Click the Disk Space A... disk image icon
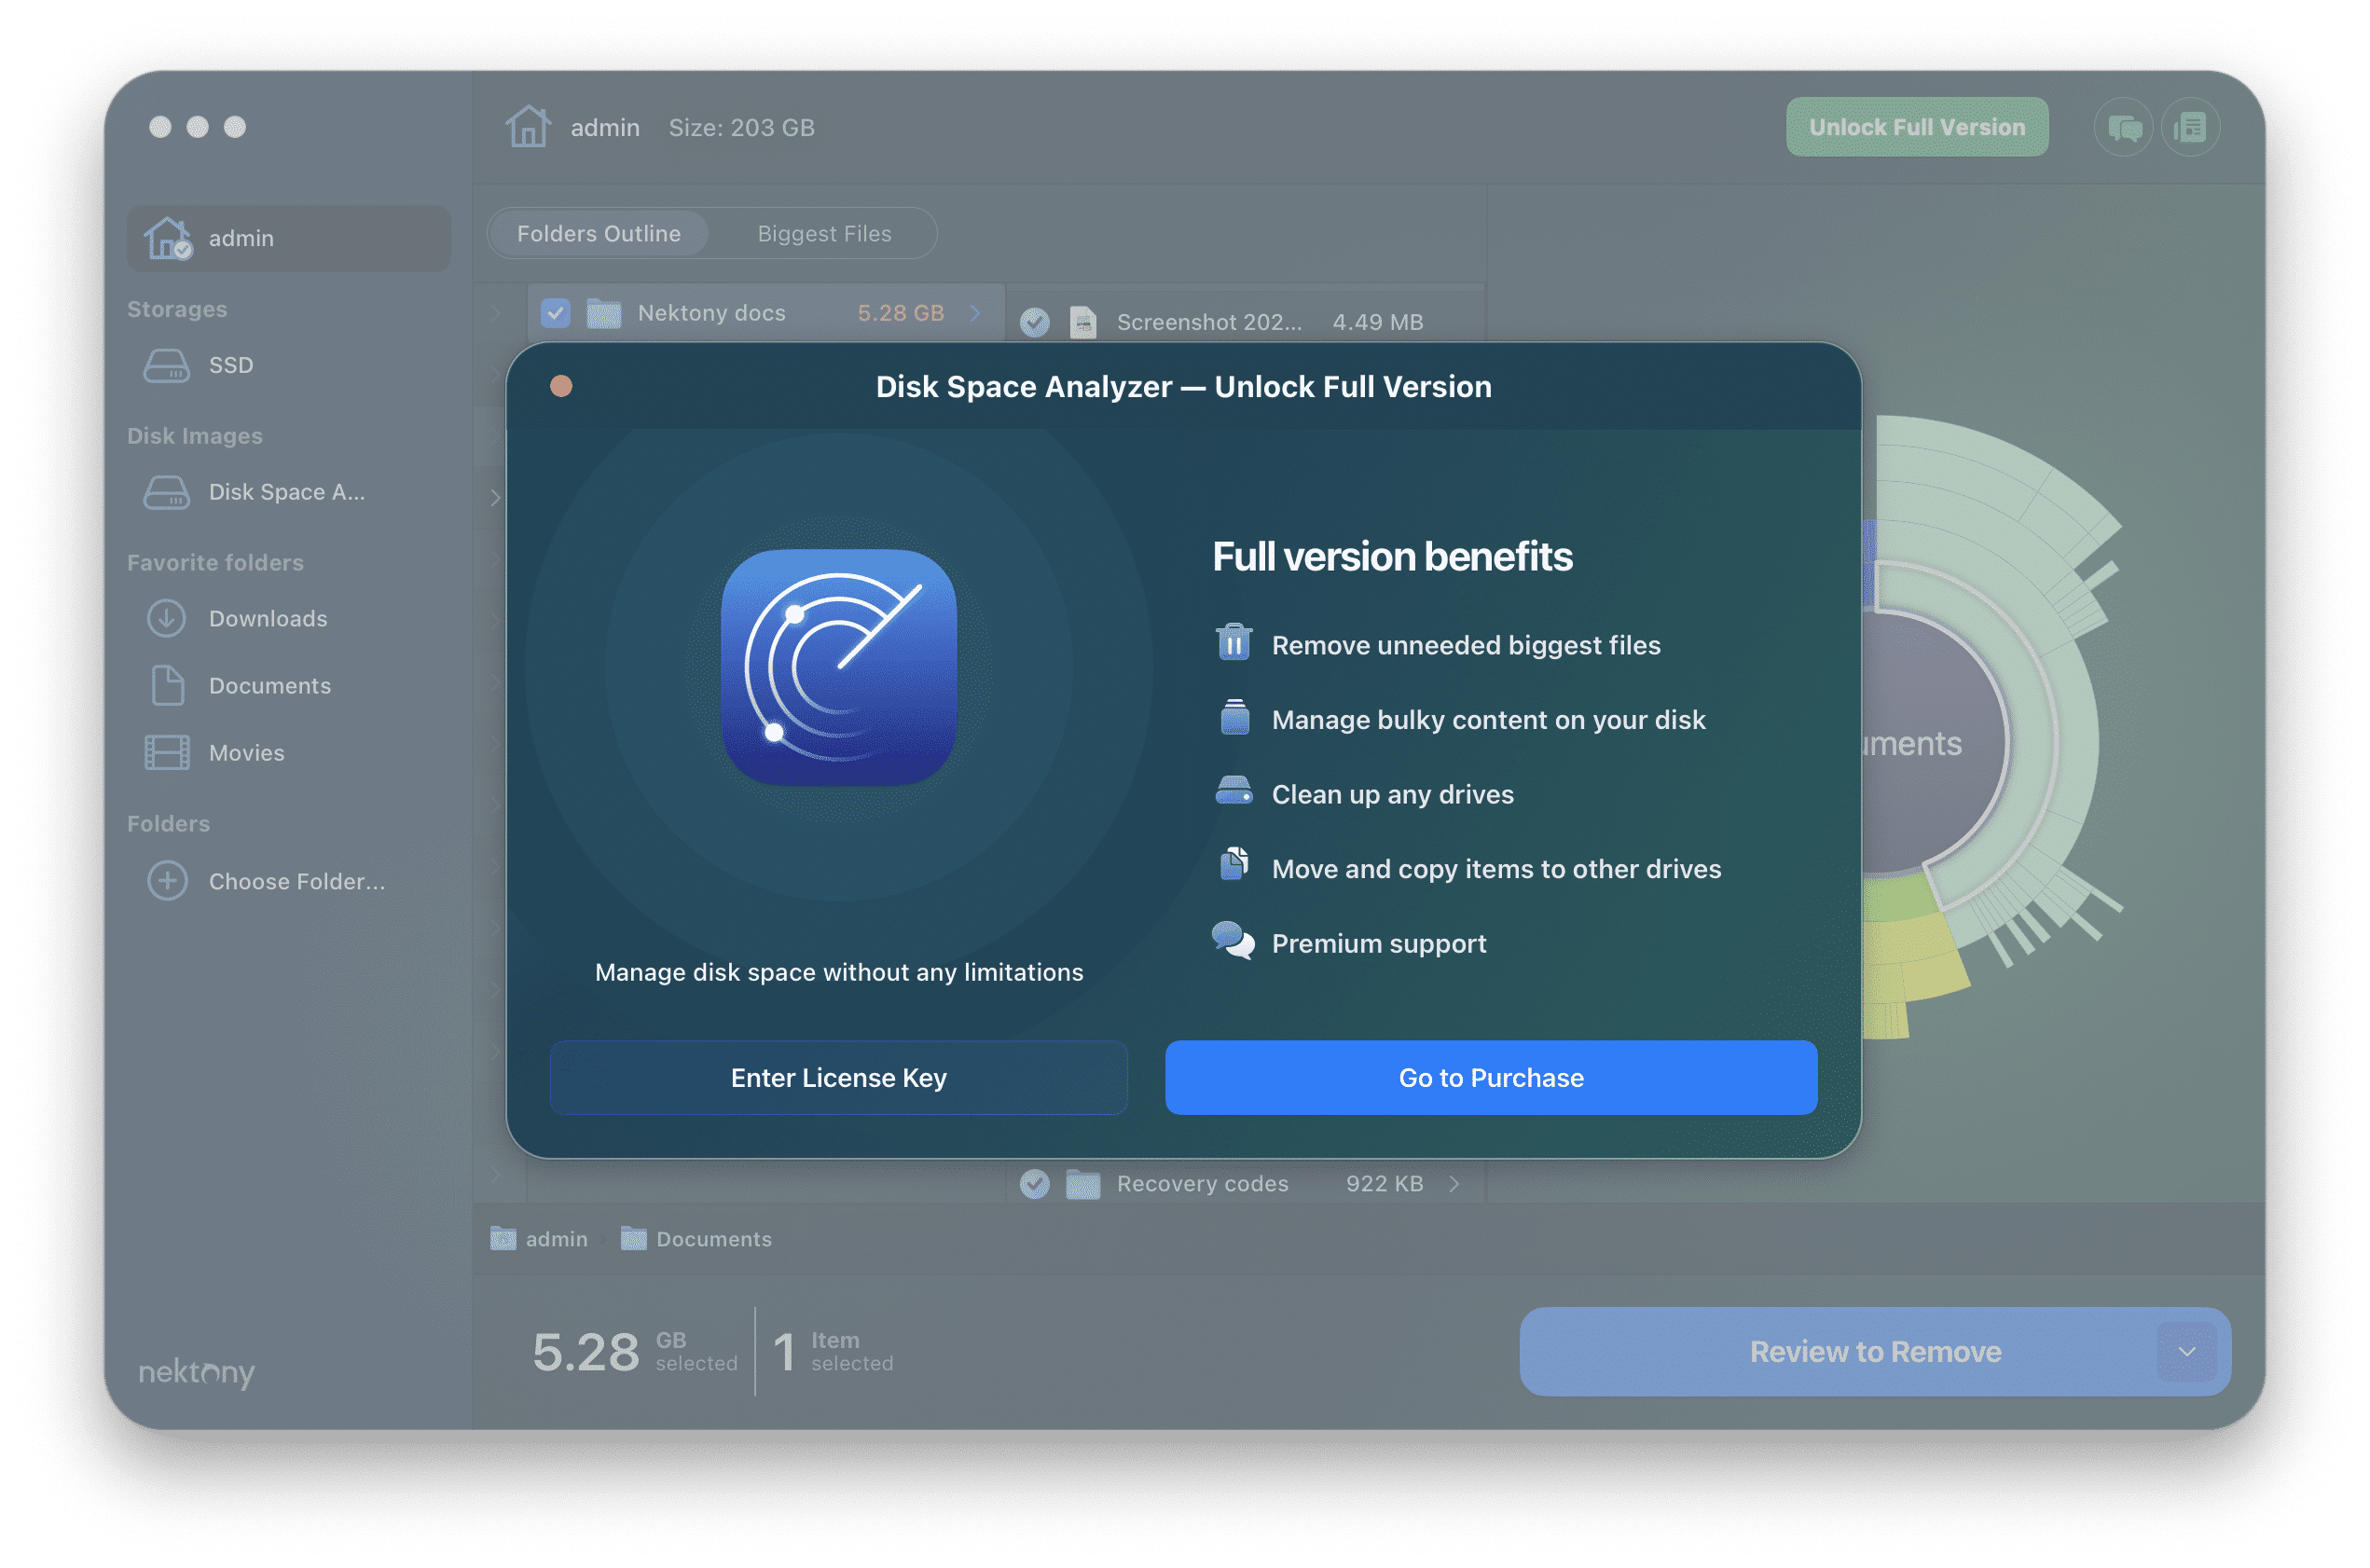The width and height of the screenshot is (2370, 1568). (x=166, y=492)
